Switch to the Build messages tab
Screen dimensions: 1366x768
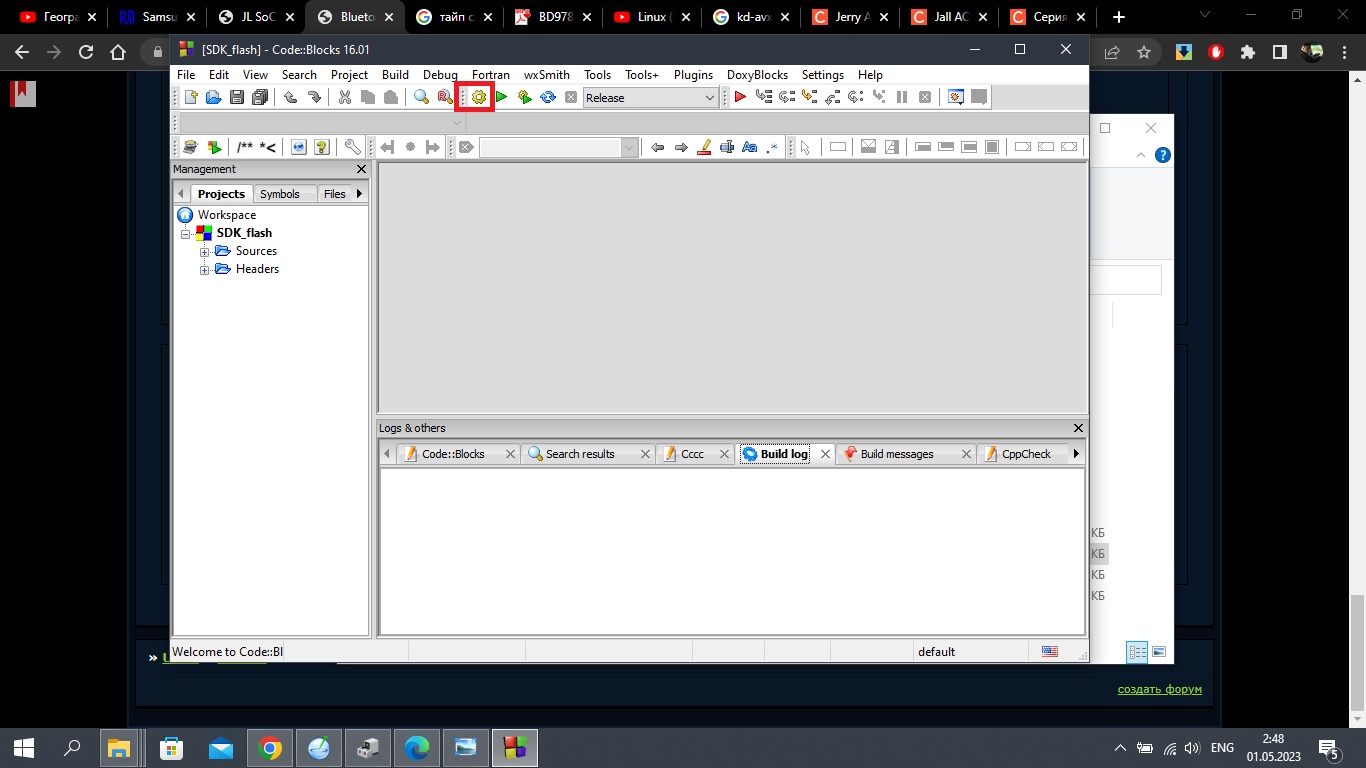pos(897,454)
